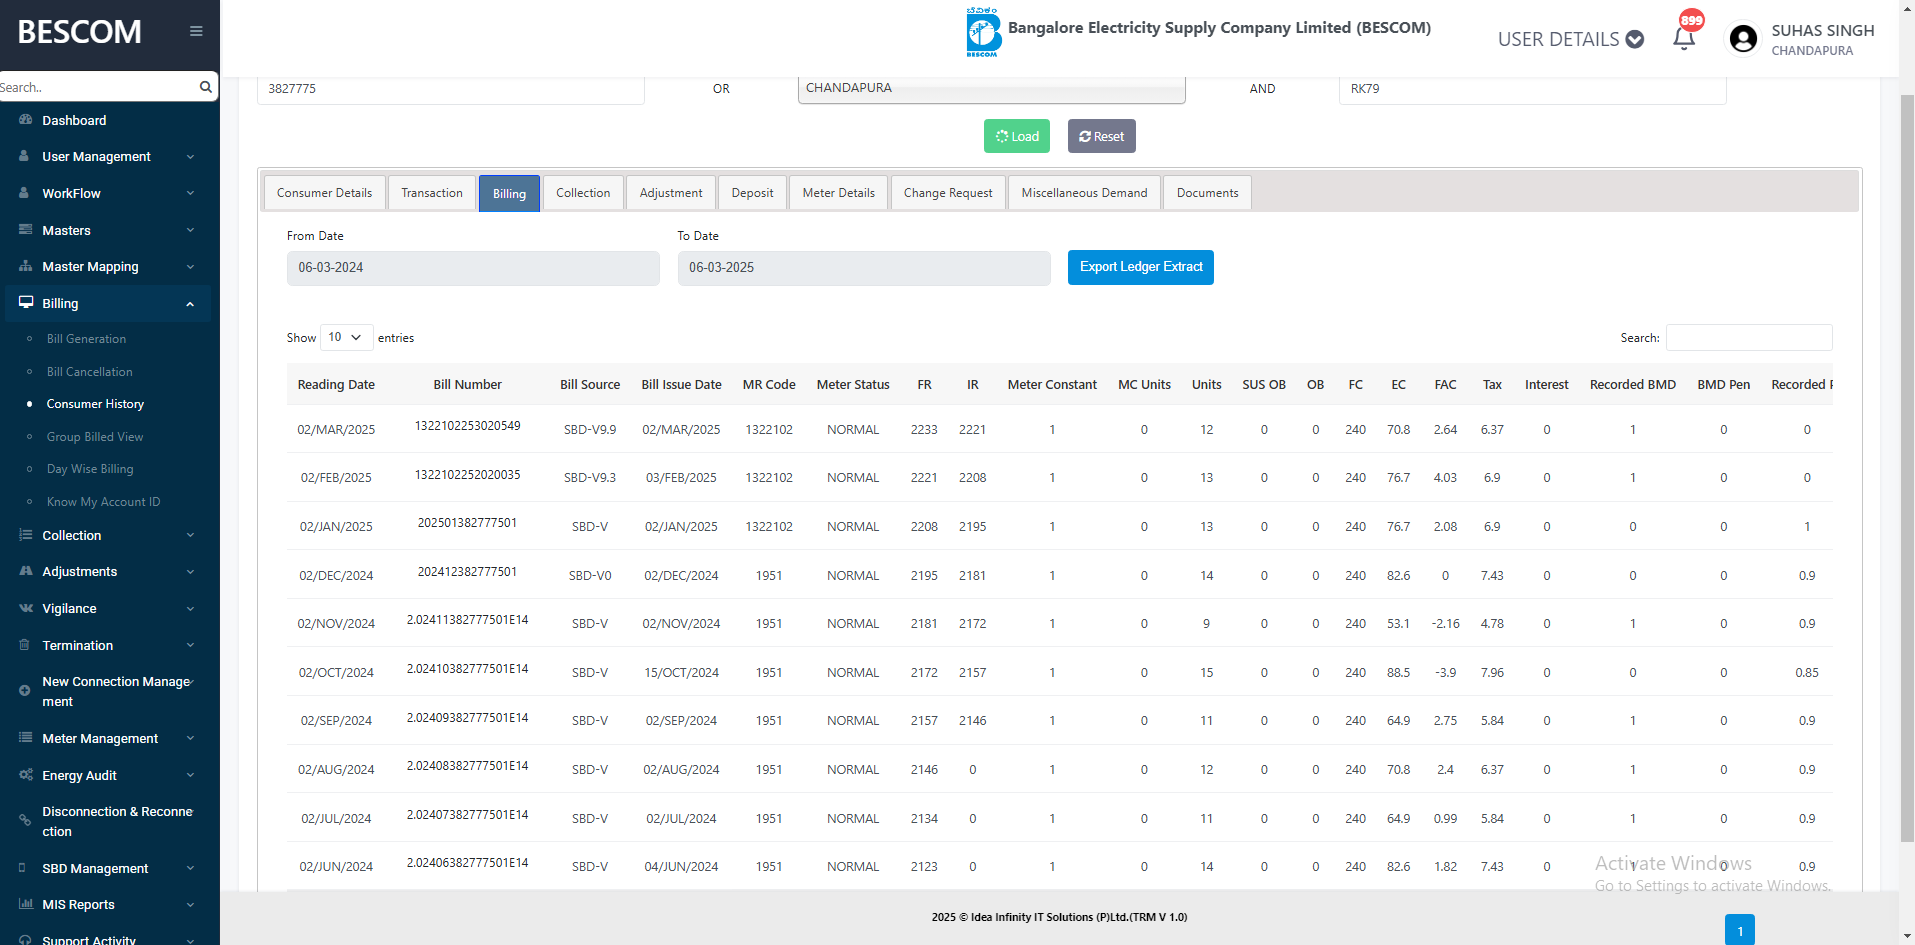This screenshot has width=1915, height=945.
Task: Open the notifications bell icon
Action: pyautogui.click(x=1684, y=39)
